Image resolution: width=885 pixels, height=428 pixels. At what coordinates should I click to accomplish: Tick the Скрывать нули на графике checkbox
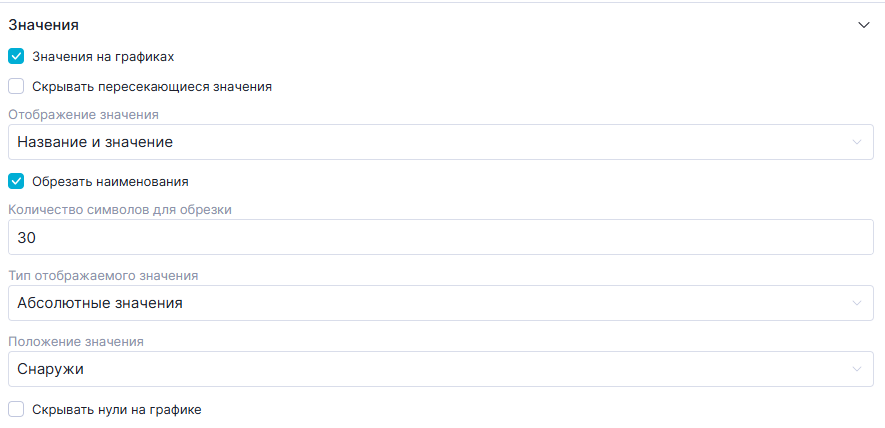(16, 409)
